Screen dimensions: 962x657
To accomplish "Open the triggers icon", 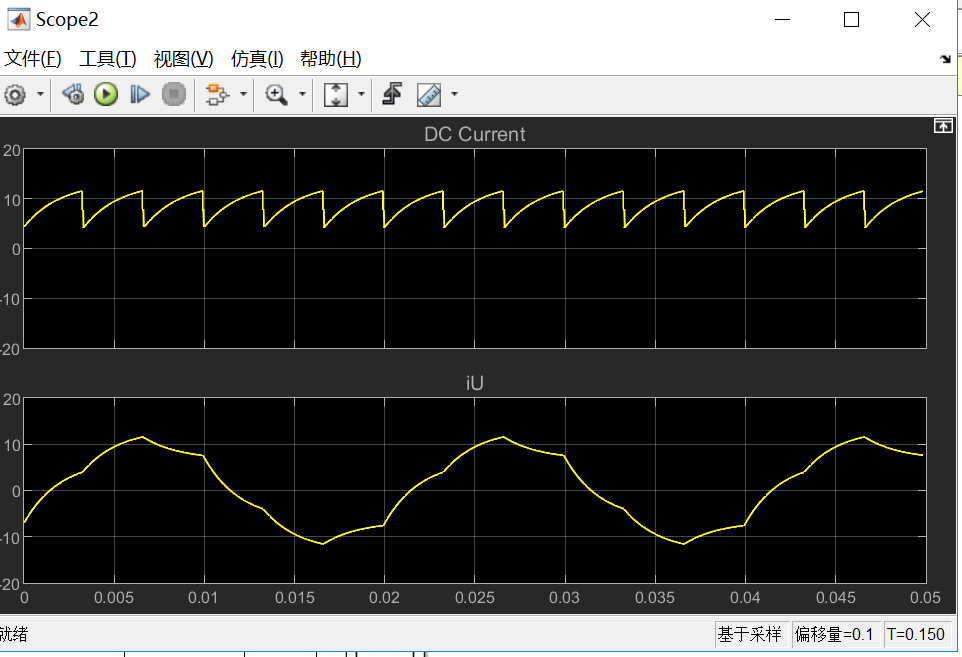I will 392,94.
